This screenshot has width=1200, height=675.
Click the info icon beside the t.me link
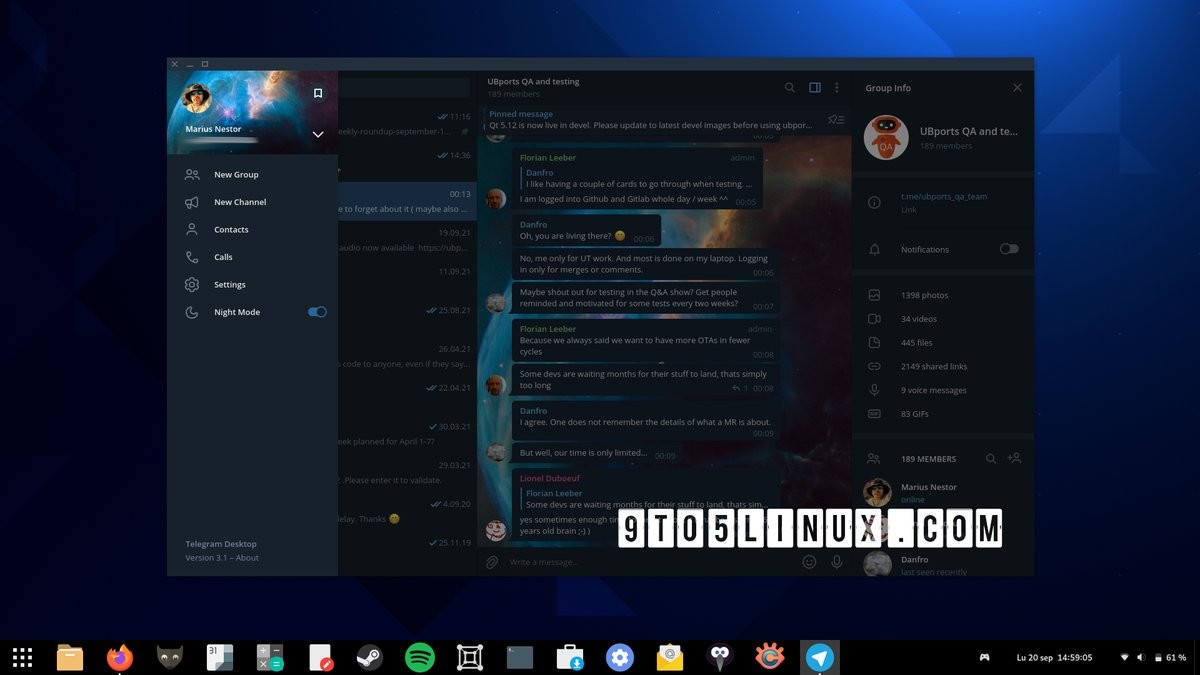(874, 203)
